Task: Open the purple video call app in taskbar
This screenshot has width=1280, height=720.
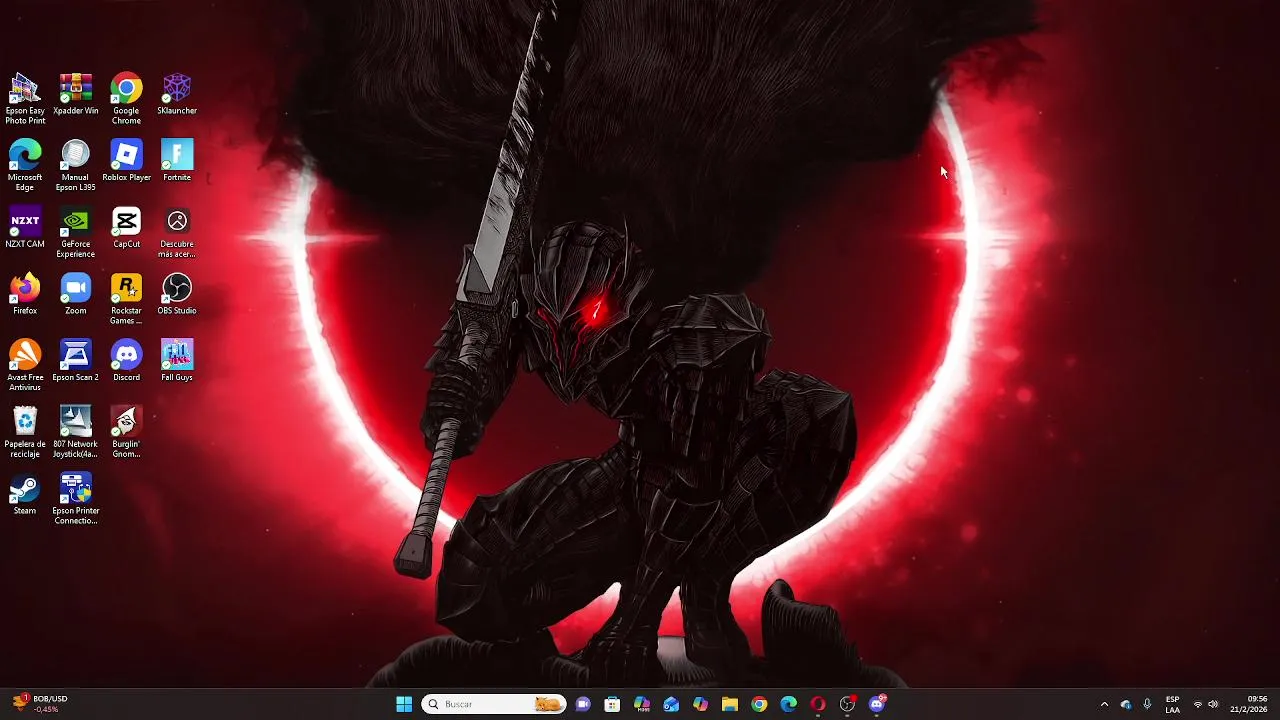Action: point(583,704)
